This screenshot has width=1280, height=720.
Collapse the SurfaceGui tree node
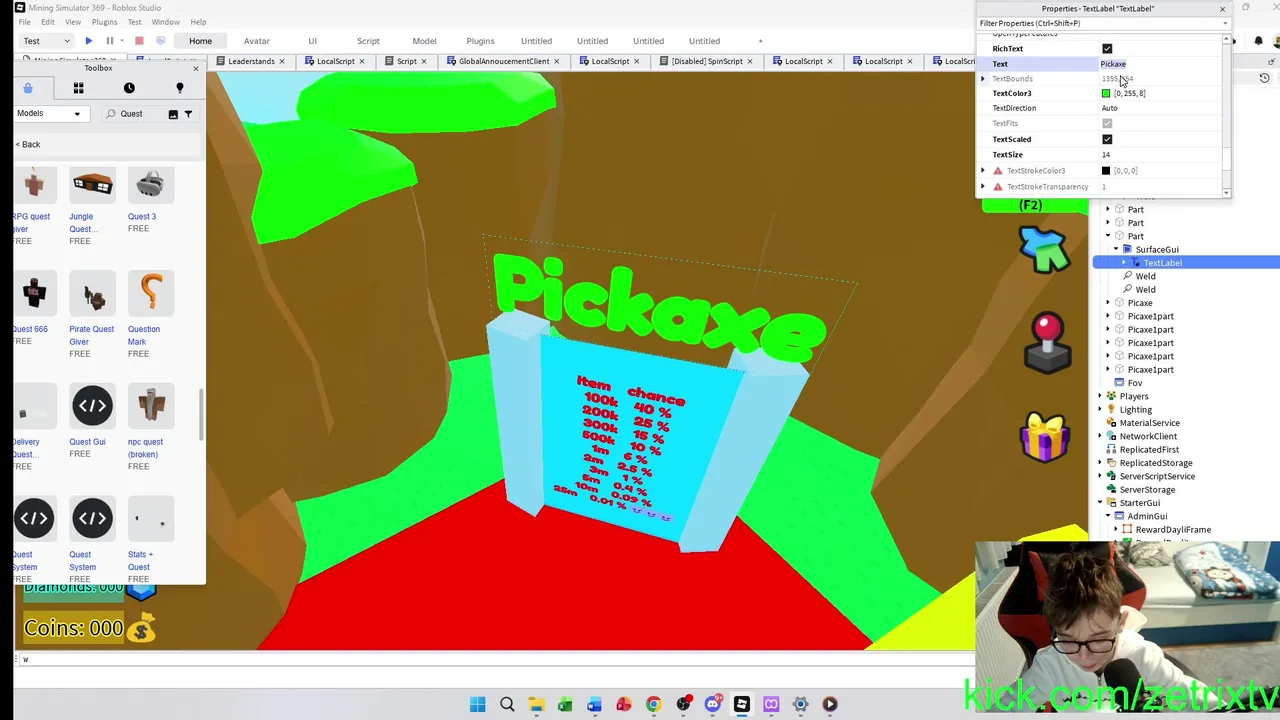coord(1116,249)
